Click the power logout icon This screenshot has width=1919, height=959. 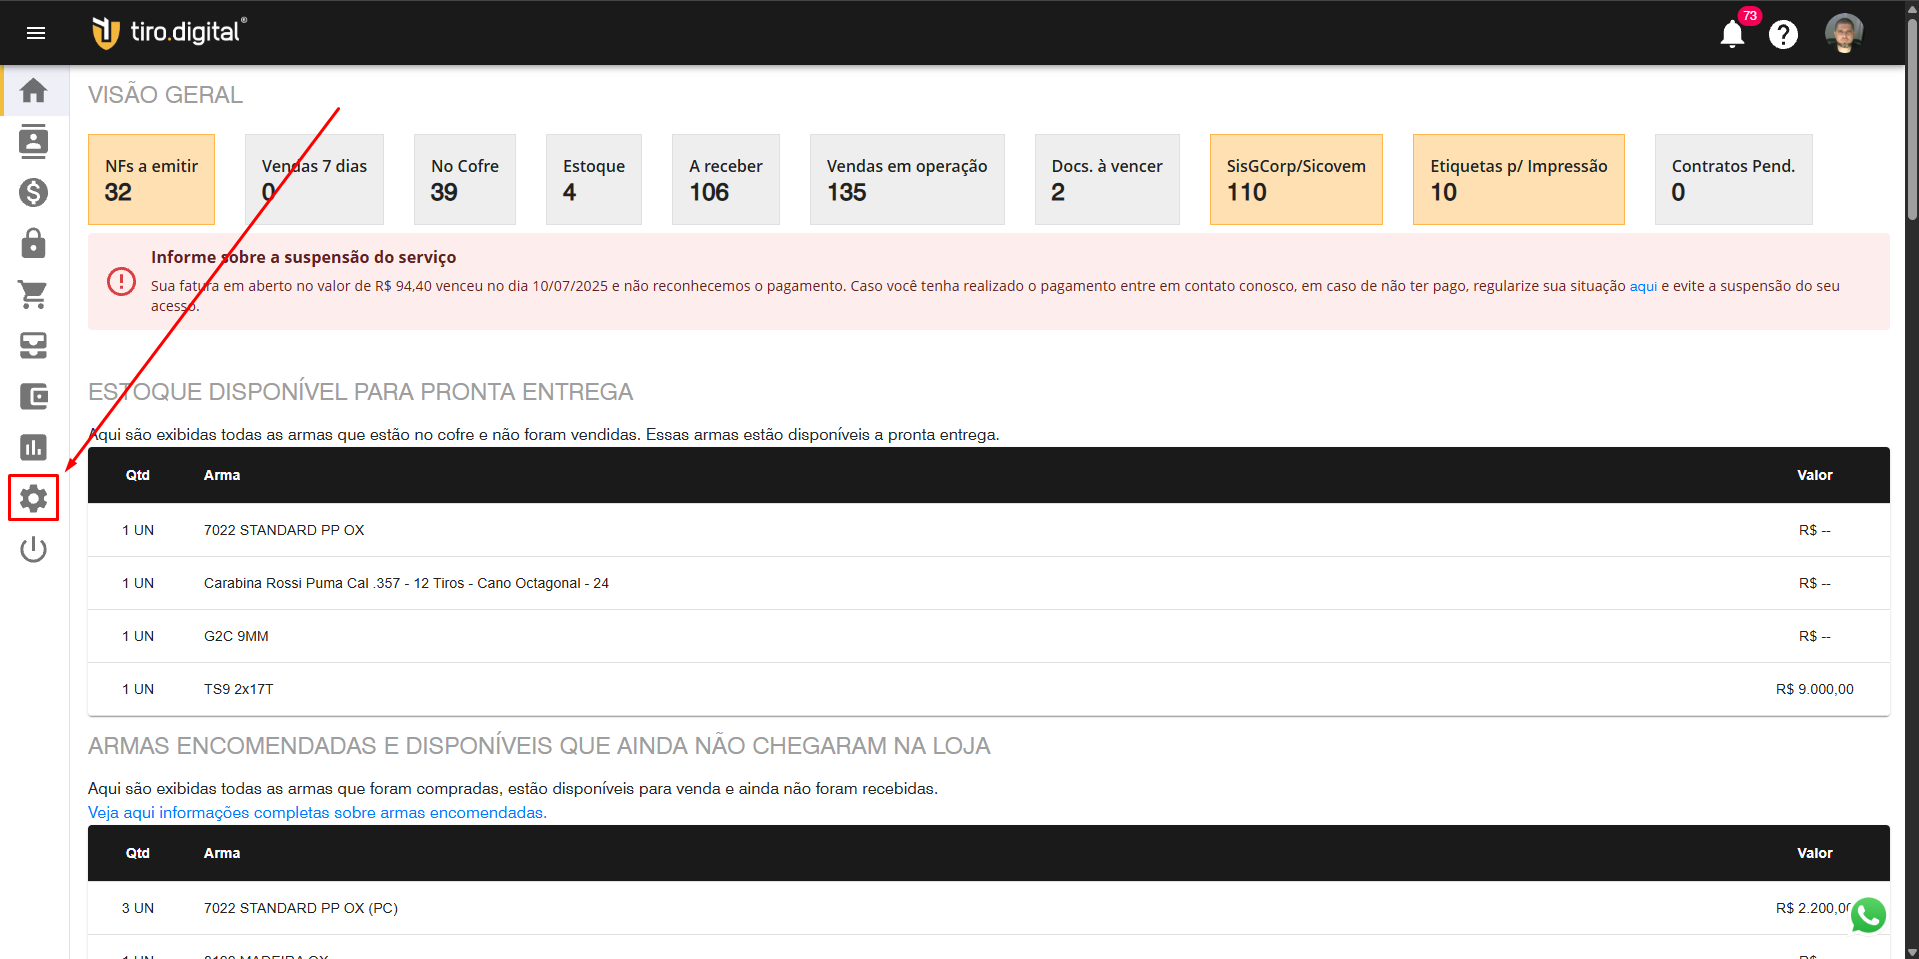[34, 549]
